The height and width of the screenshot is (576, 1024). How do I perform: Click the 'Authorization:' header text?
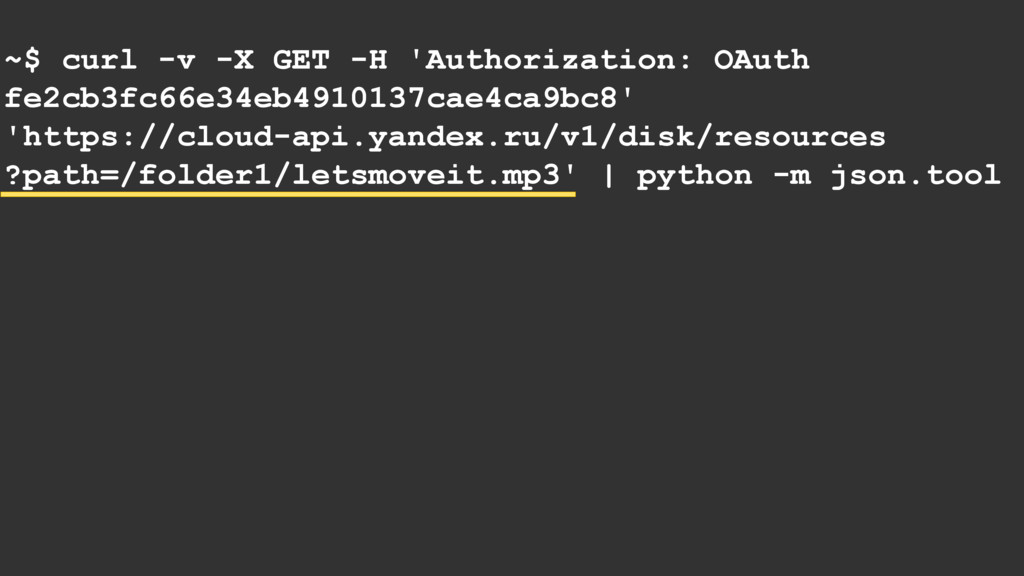point(551,60)
